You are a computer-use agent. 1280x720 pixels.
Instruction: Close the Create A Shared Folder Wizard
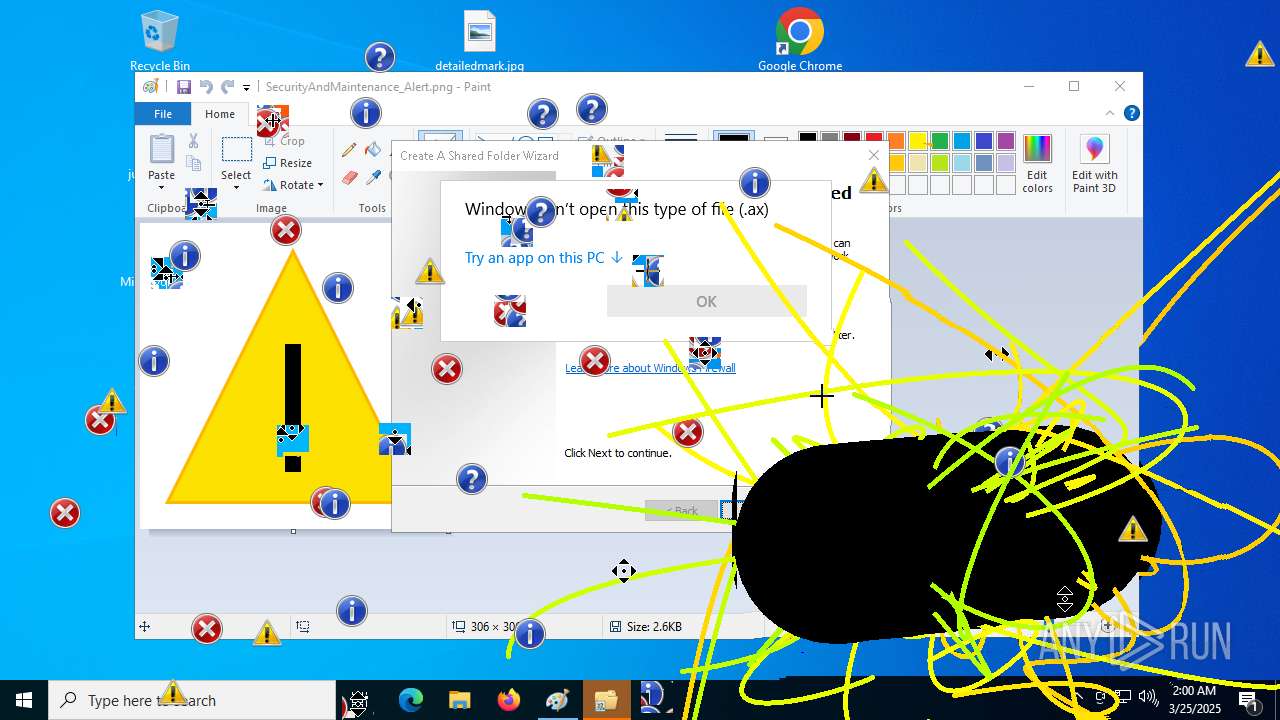click(874, 155)
